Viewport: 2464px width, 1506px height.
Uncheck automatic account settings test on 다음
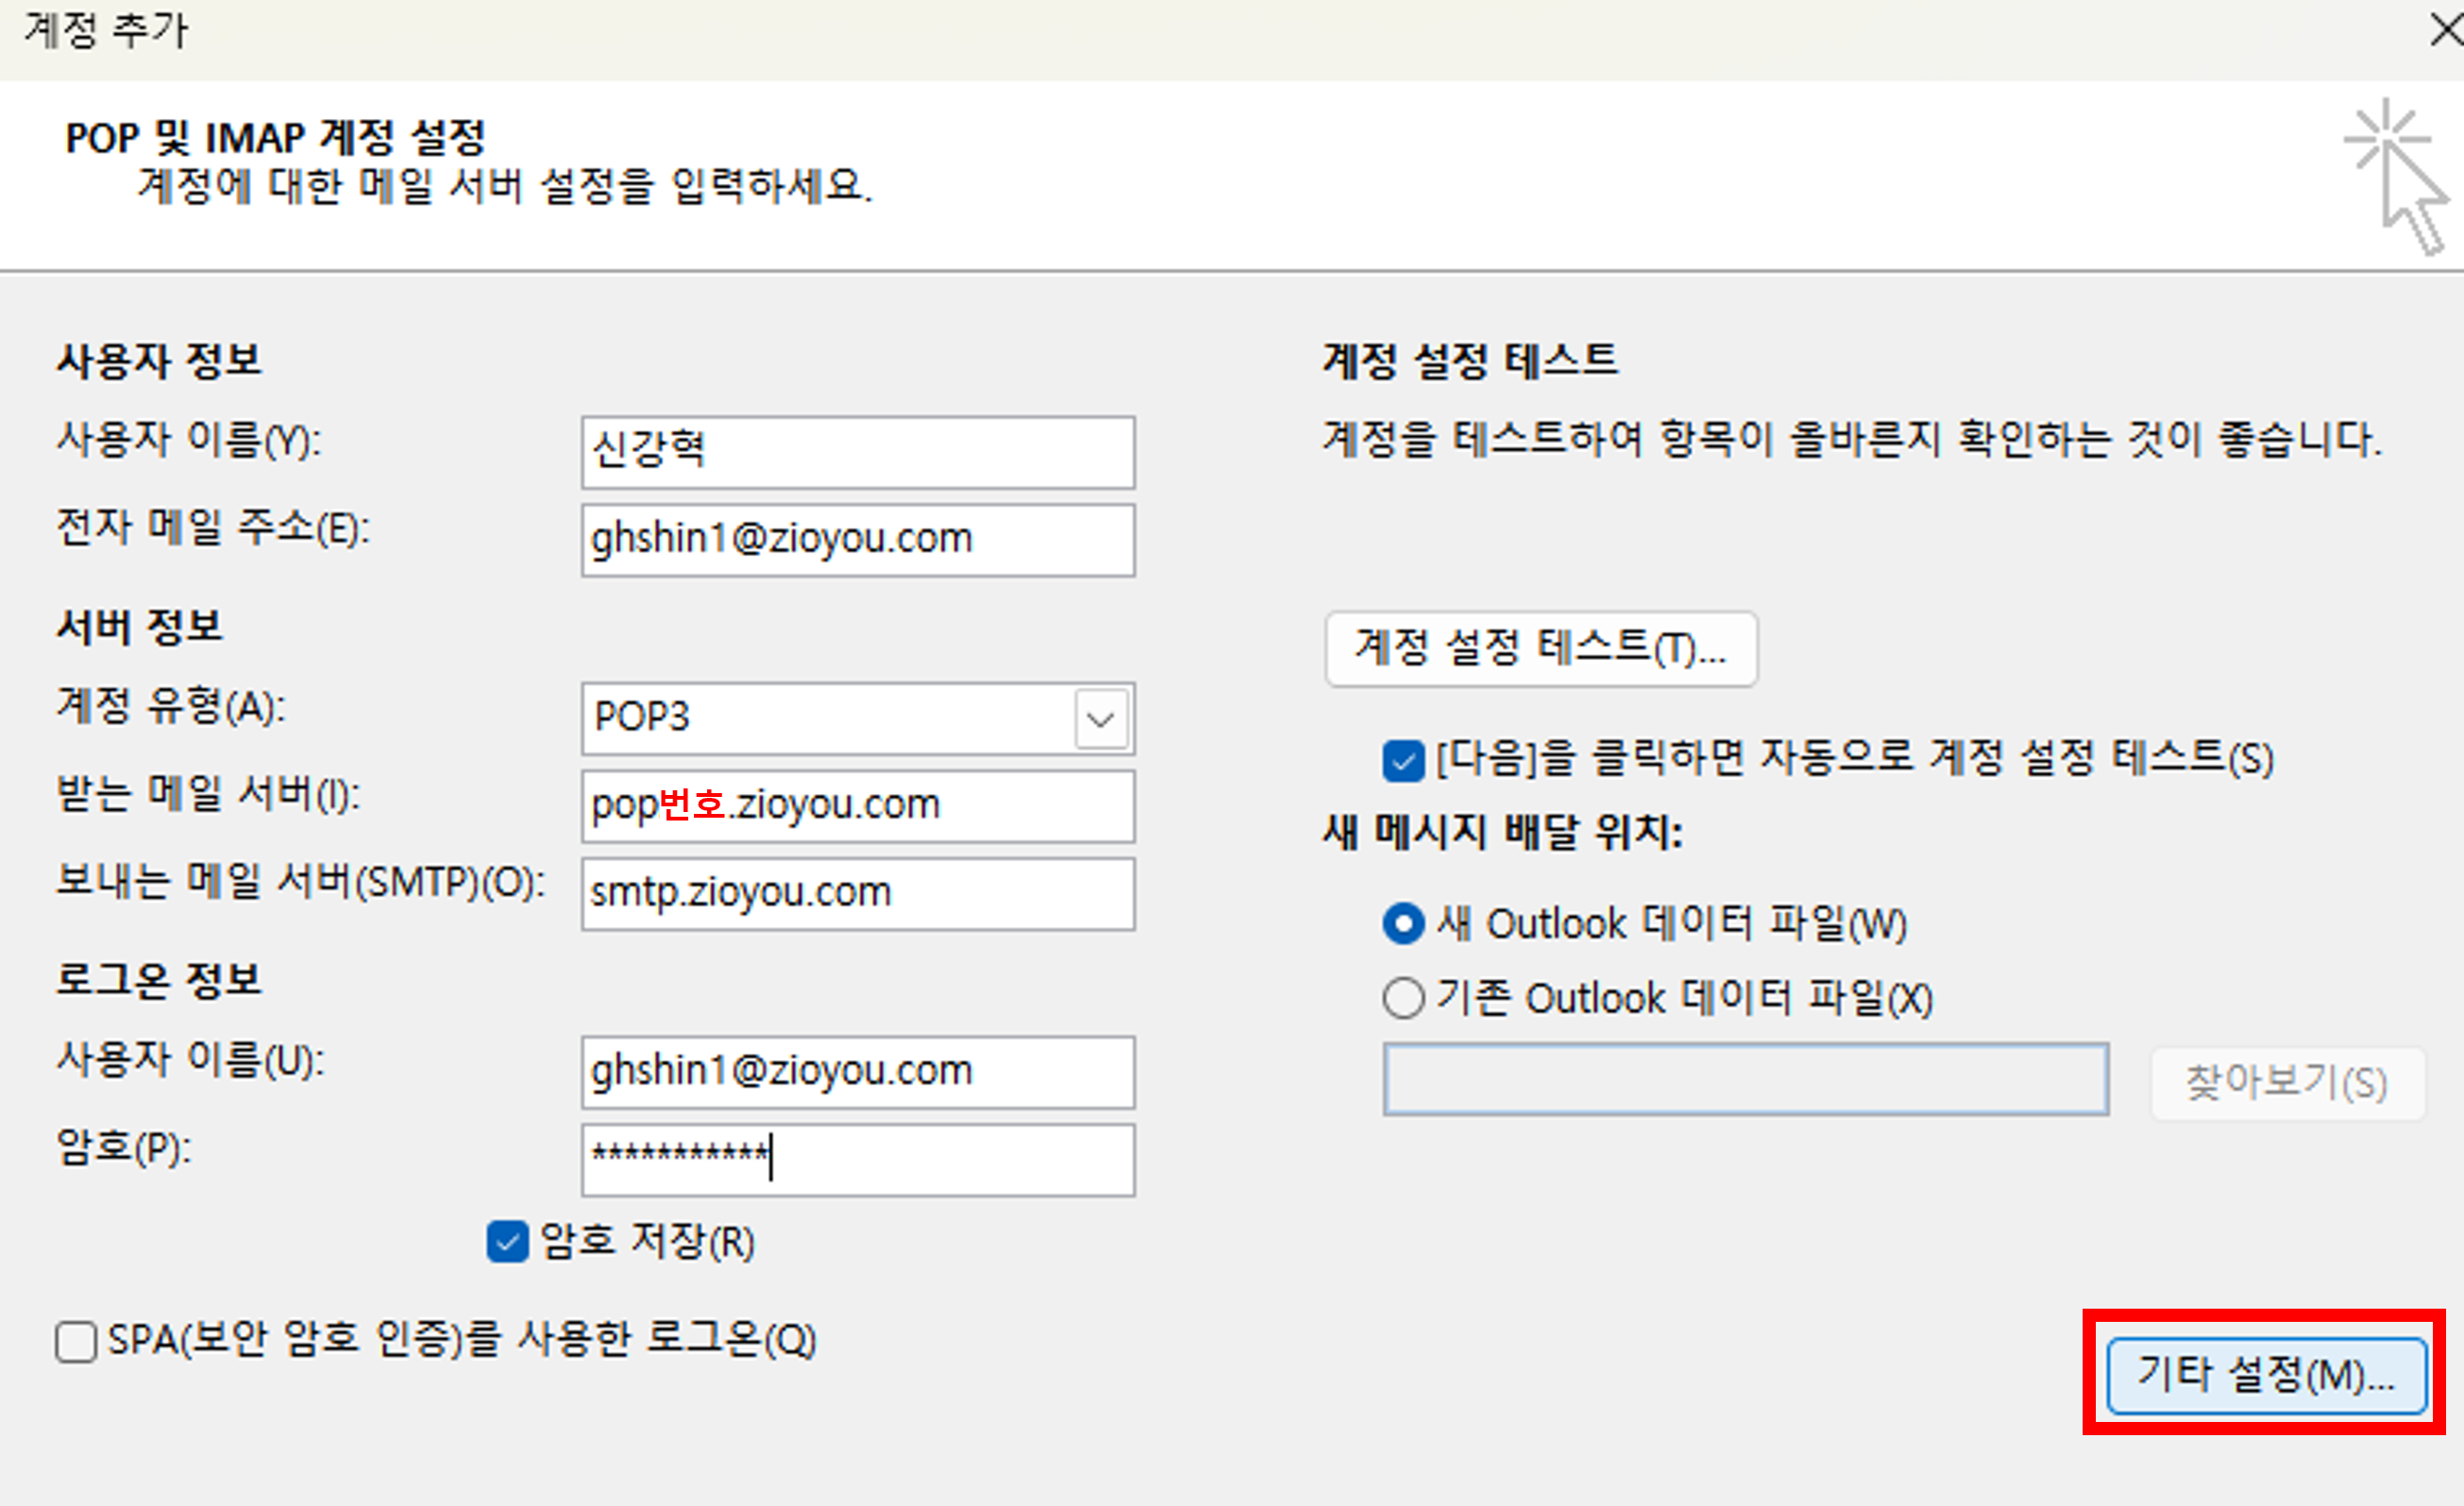pyautogui.click(x=1403, y=760)
